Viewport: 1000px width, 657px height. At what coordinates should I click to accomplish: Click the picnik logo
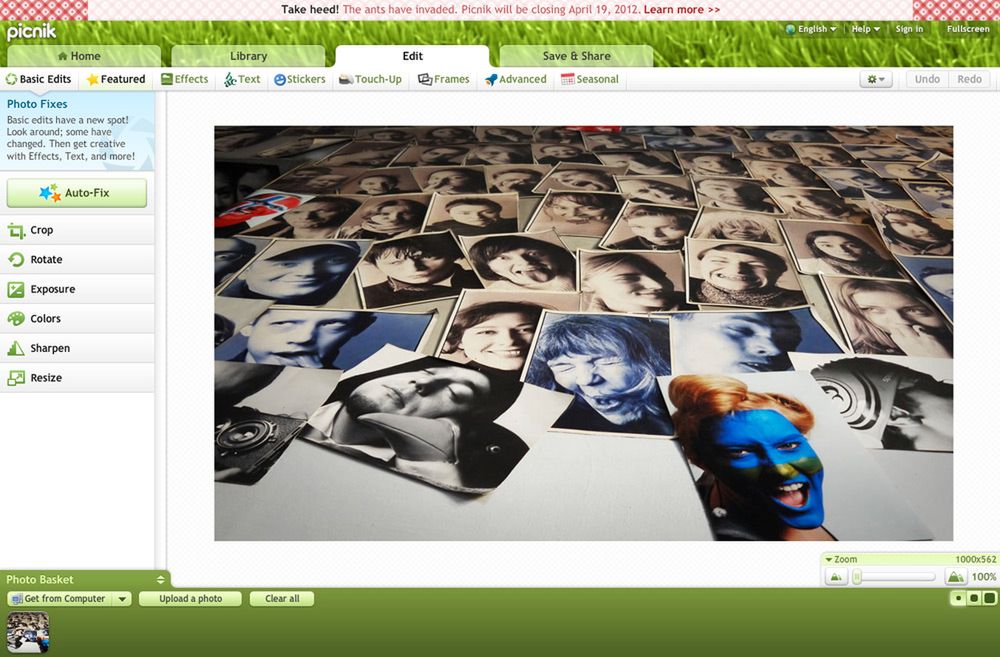(31, 32)
